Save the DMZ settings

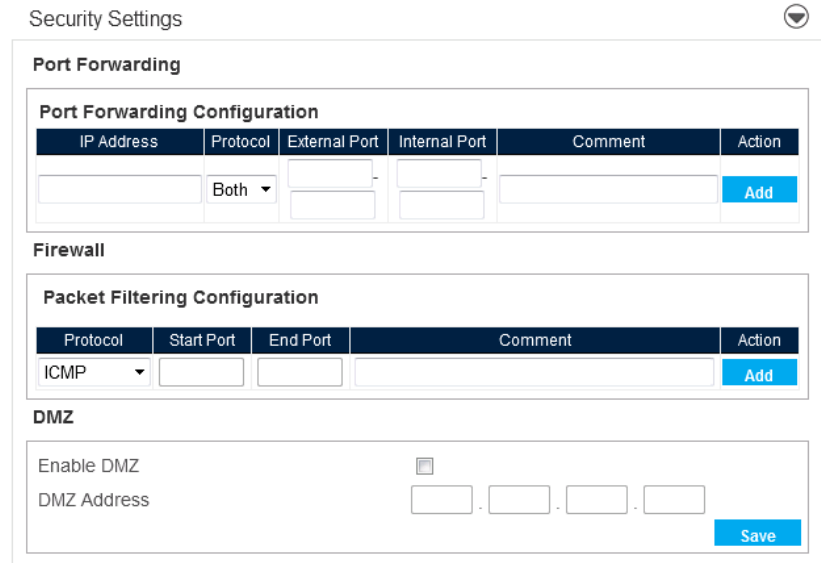click(758, 534)
